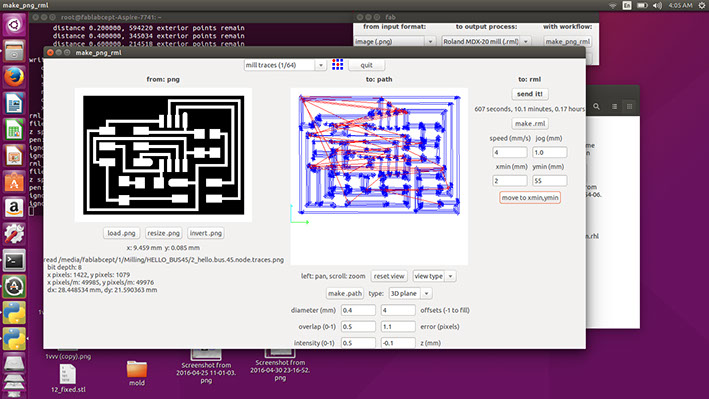The height and width of the screenshot is (399, 709).
Task: Click the intensity (0-1) input field
Action: pyautogui.click(x=358, y=343)
